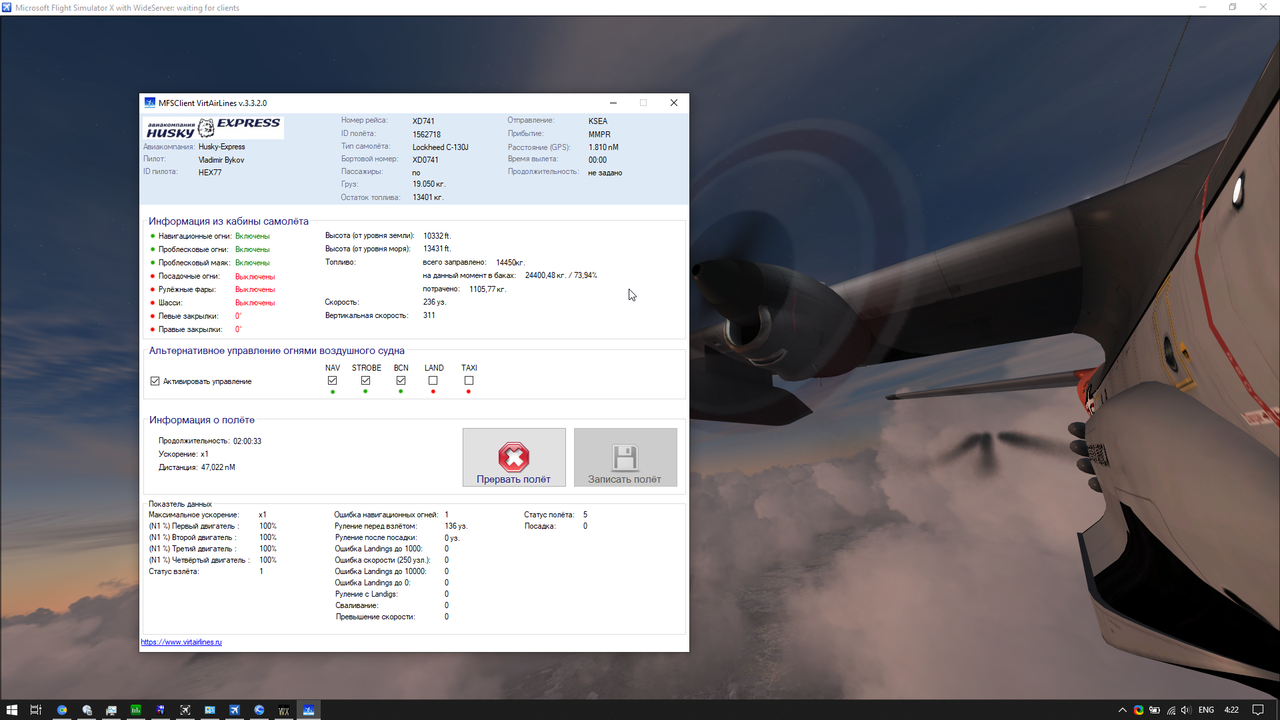This screenshot has height=720, width=1280.
Task: Click speed value 236 уз.
Action: (x=434, y=302)
